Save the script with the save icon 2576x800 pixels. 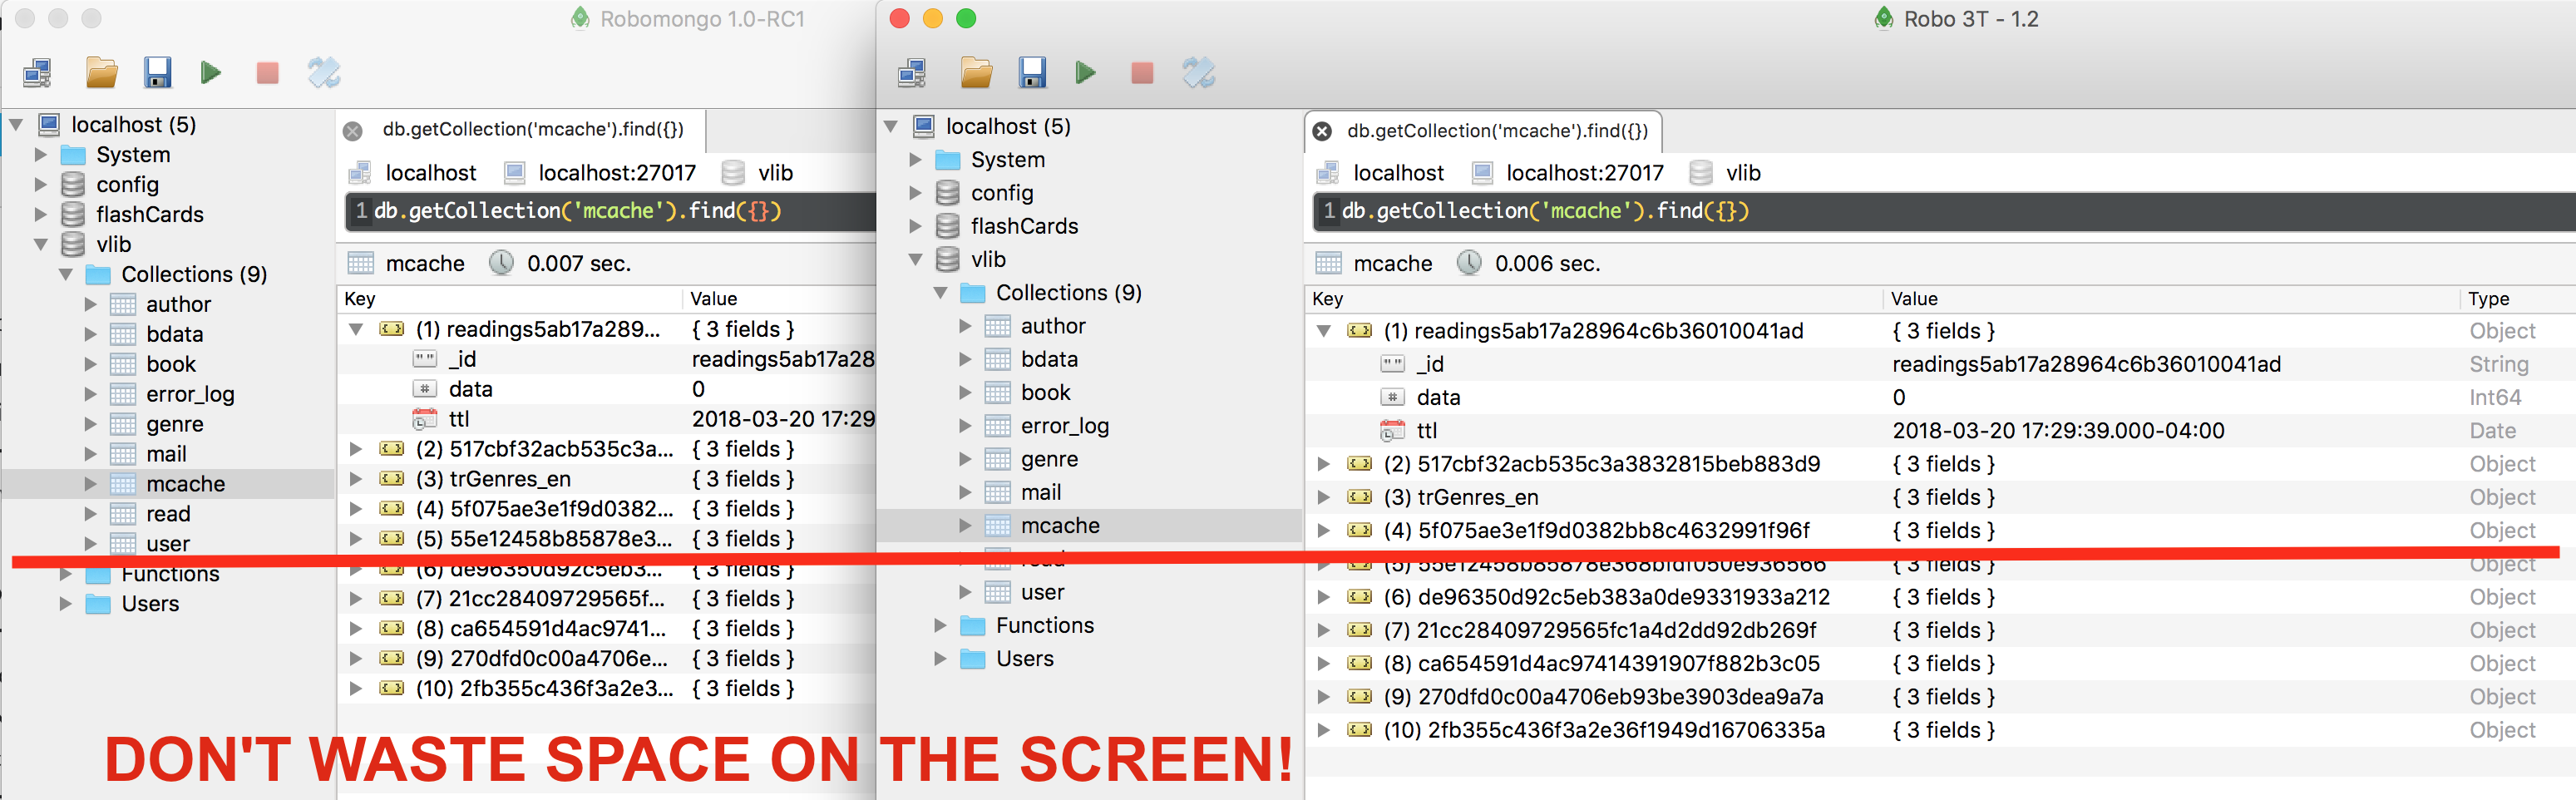[1033, 72]
